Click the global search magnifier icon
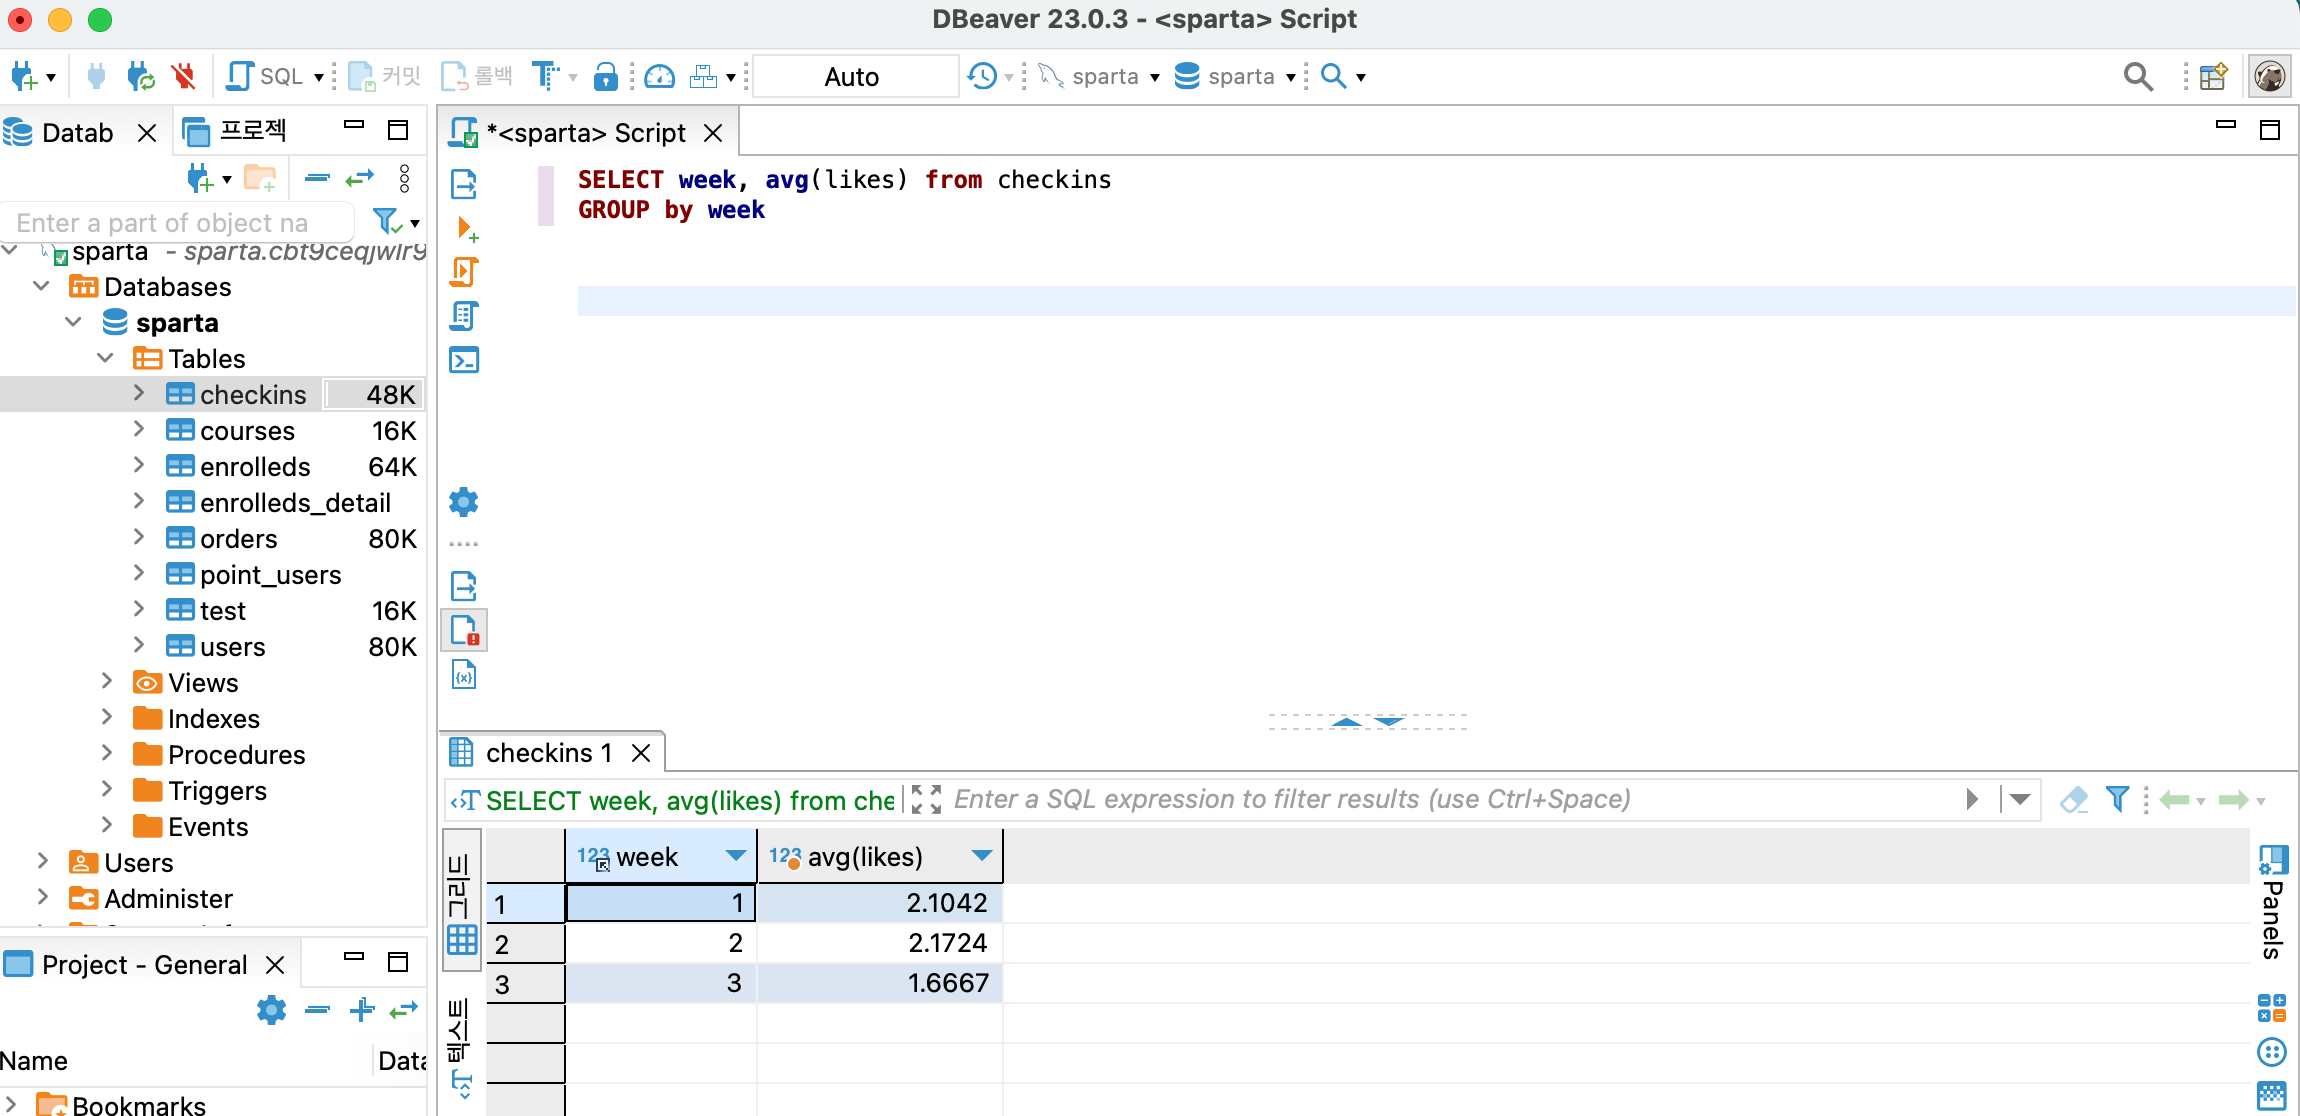Viewport: 2300px width, 1116px height. [2138, 77]
